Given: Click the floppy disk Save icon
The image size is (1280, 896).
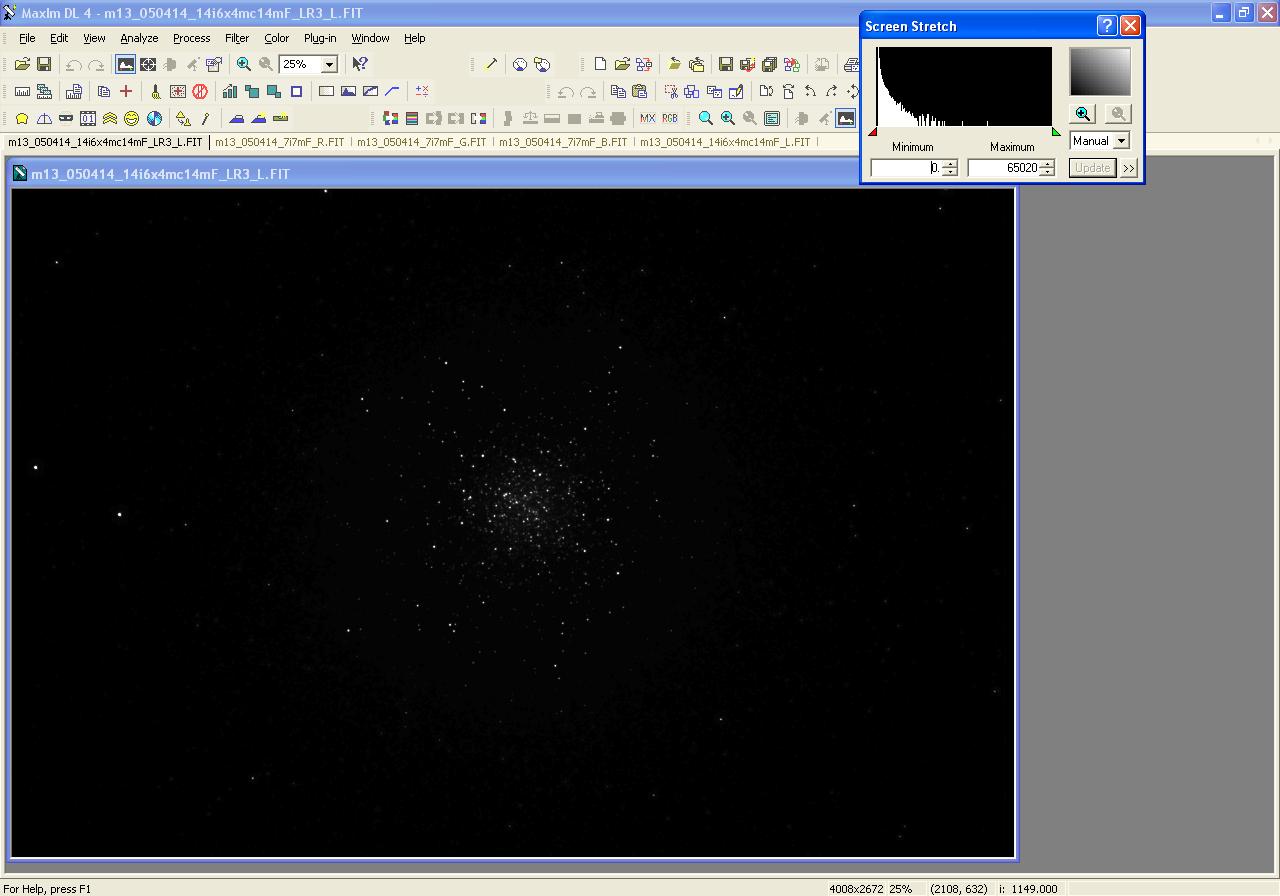Looking at the screenshot, I should 44,64.
